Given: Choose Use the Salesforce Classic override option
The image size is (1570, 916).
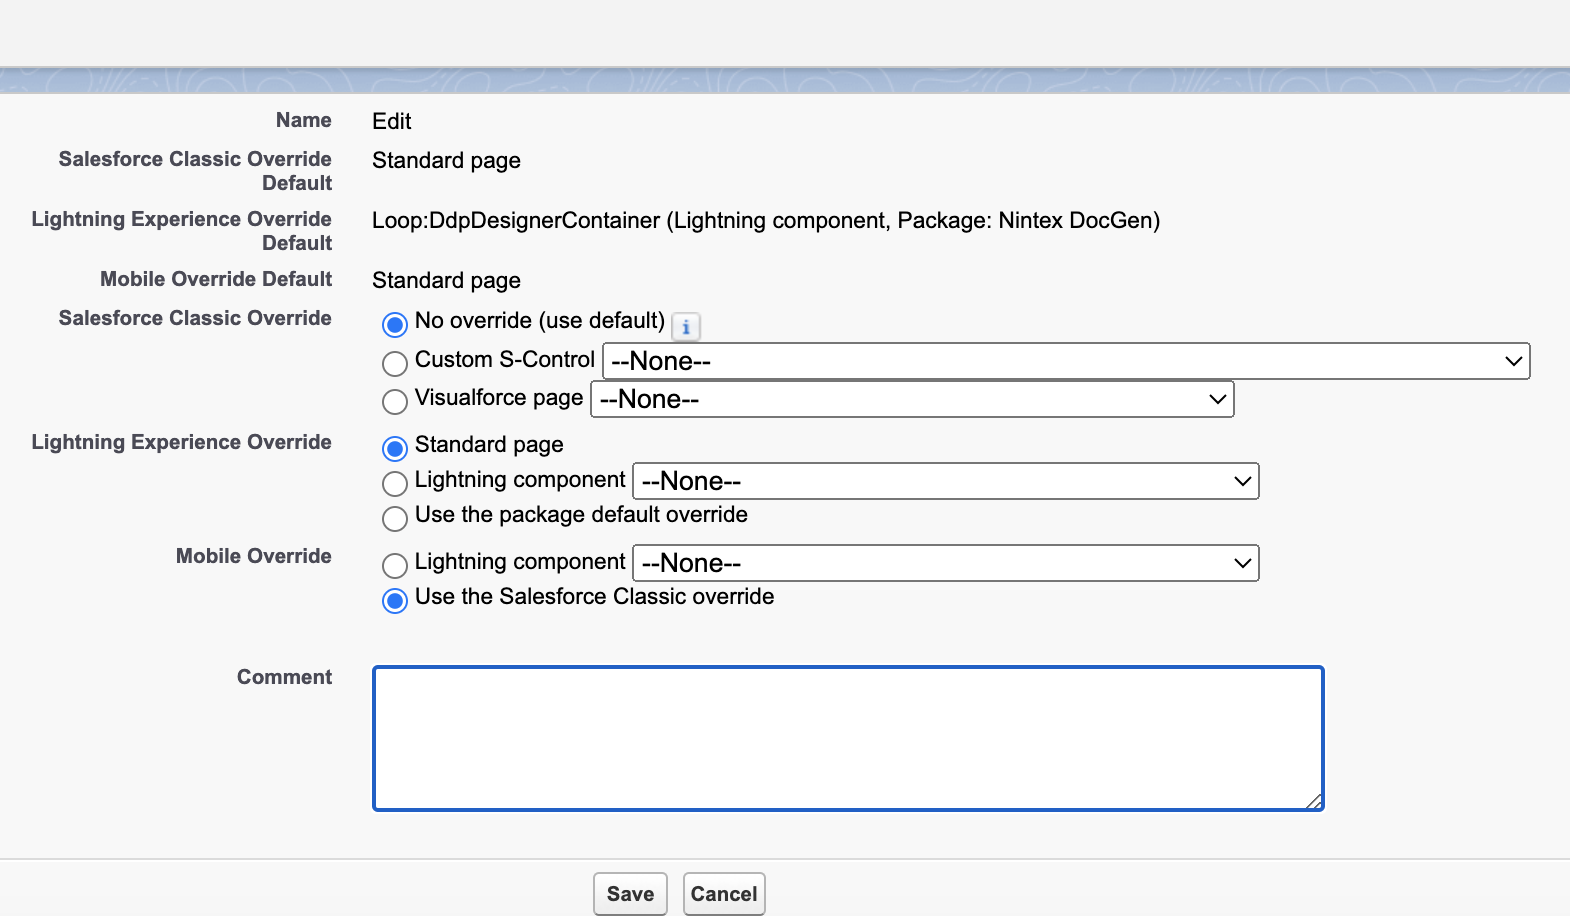Looking at the screenshot, I should [x=395, y=600].
